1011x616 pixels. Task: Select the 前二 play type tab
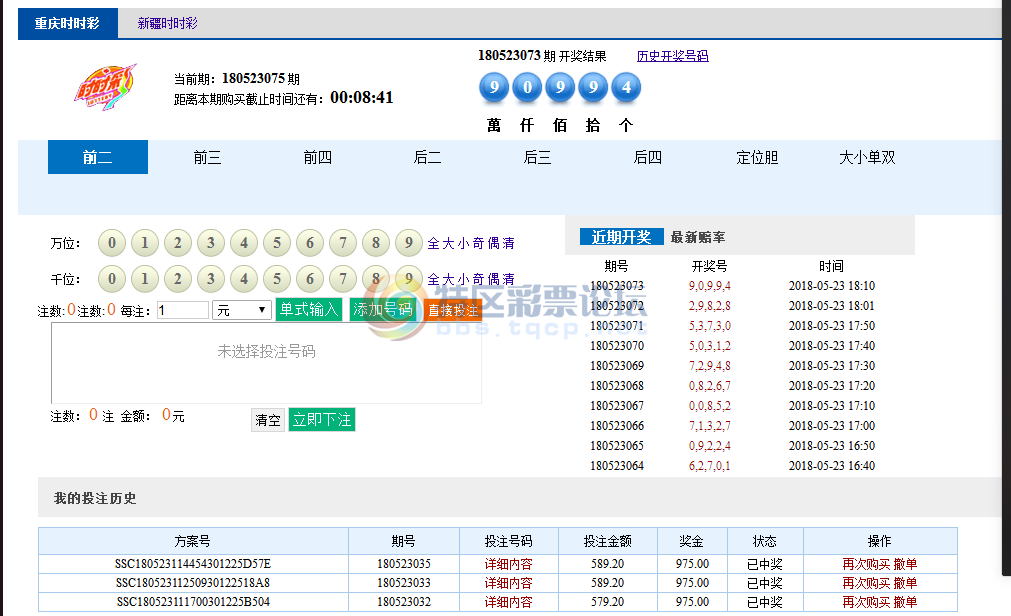pos(97,157)
